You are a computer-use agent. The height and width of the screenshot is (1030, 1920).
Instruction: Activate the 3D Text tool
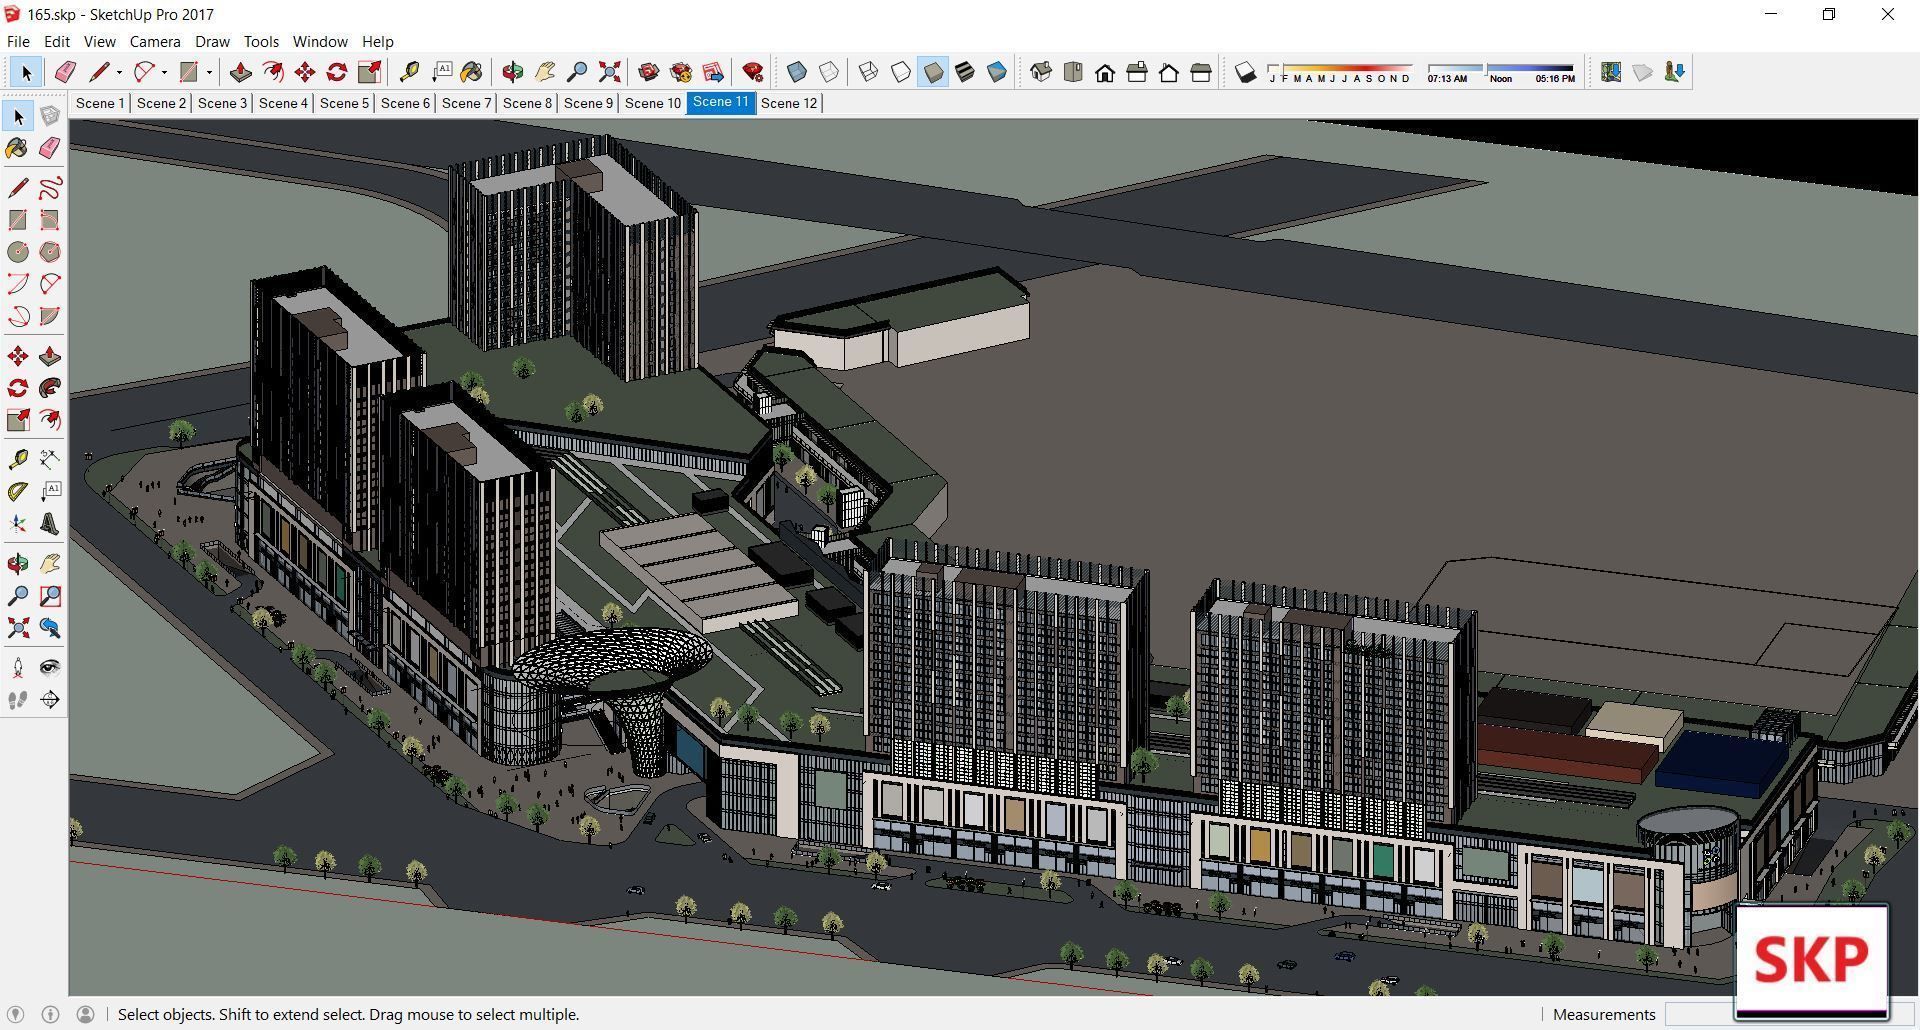tap(50, 523)
